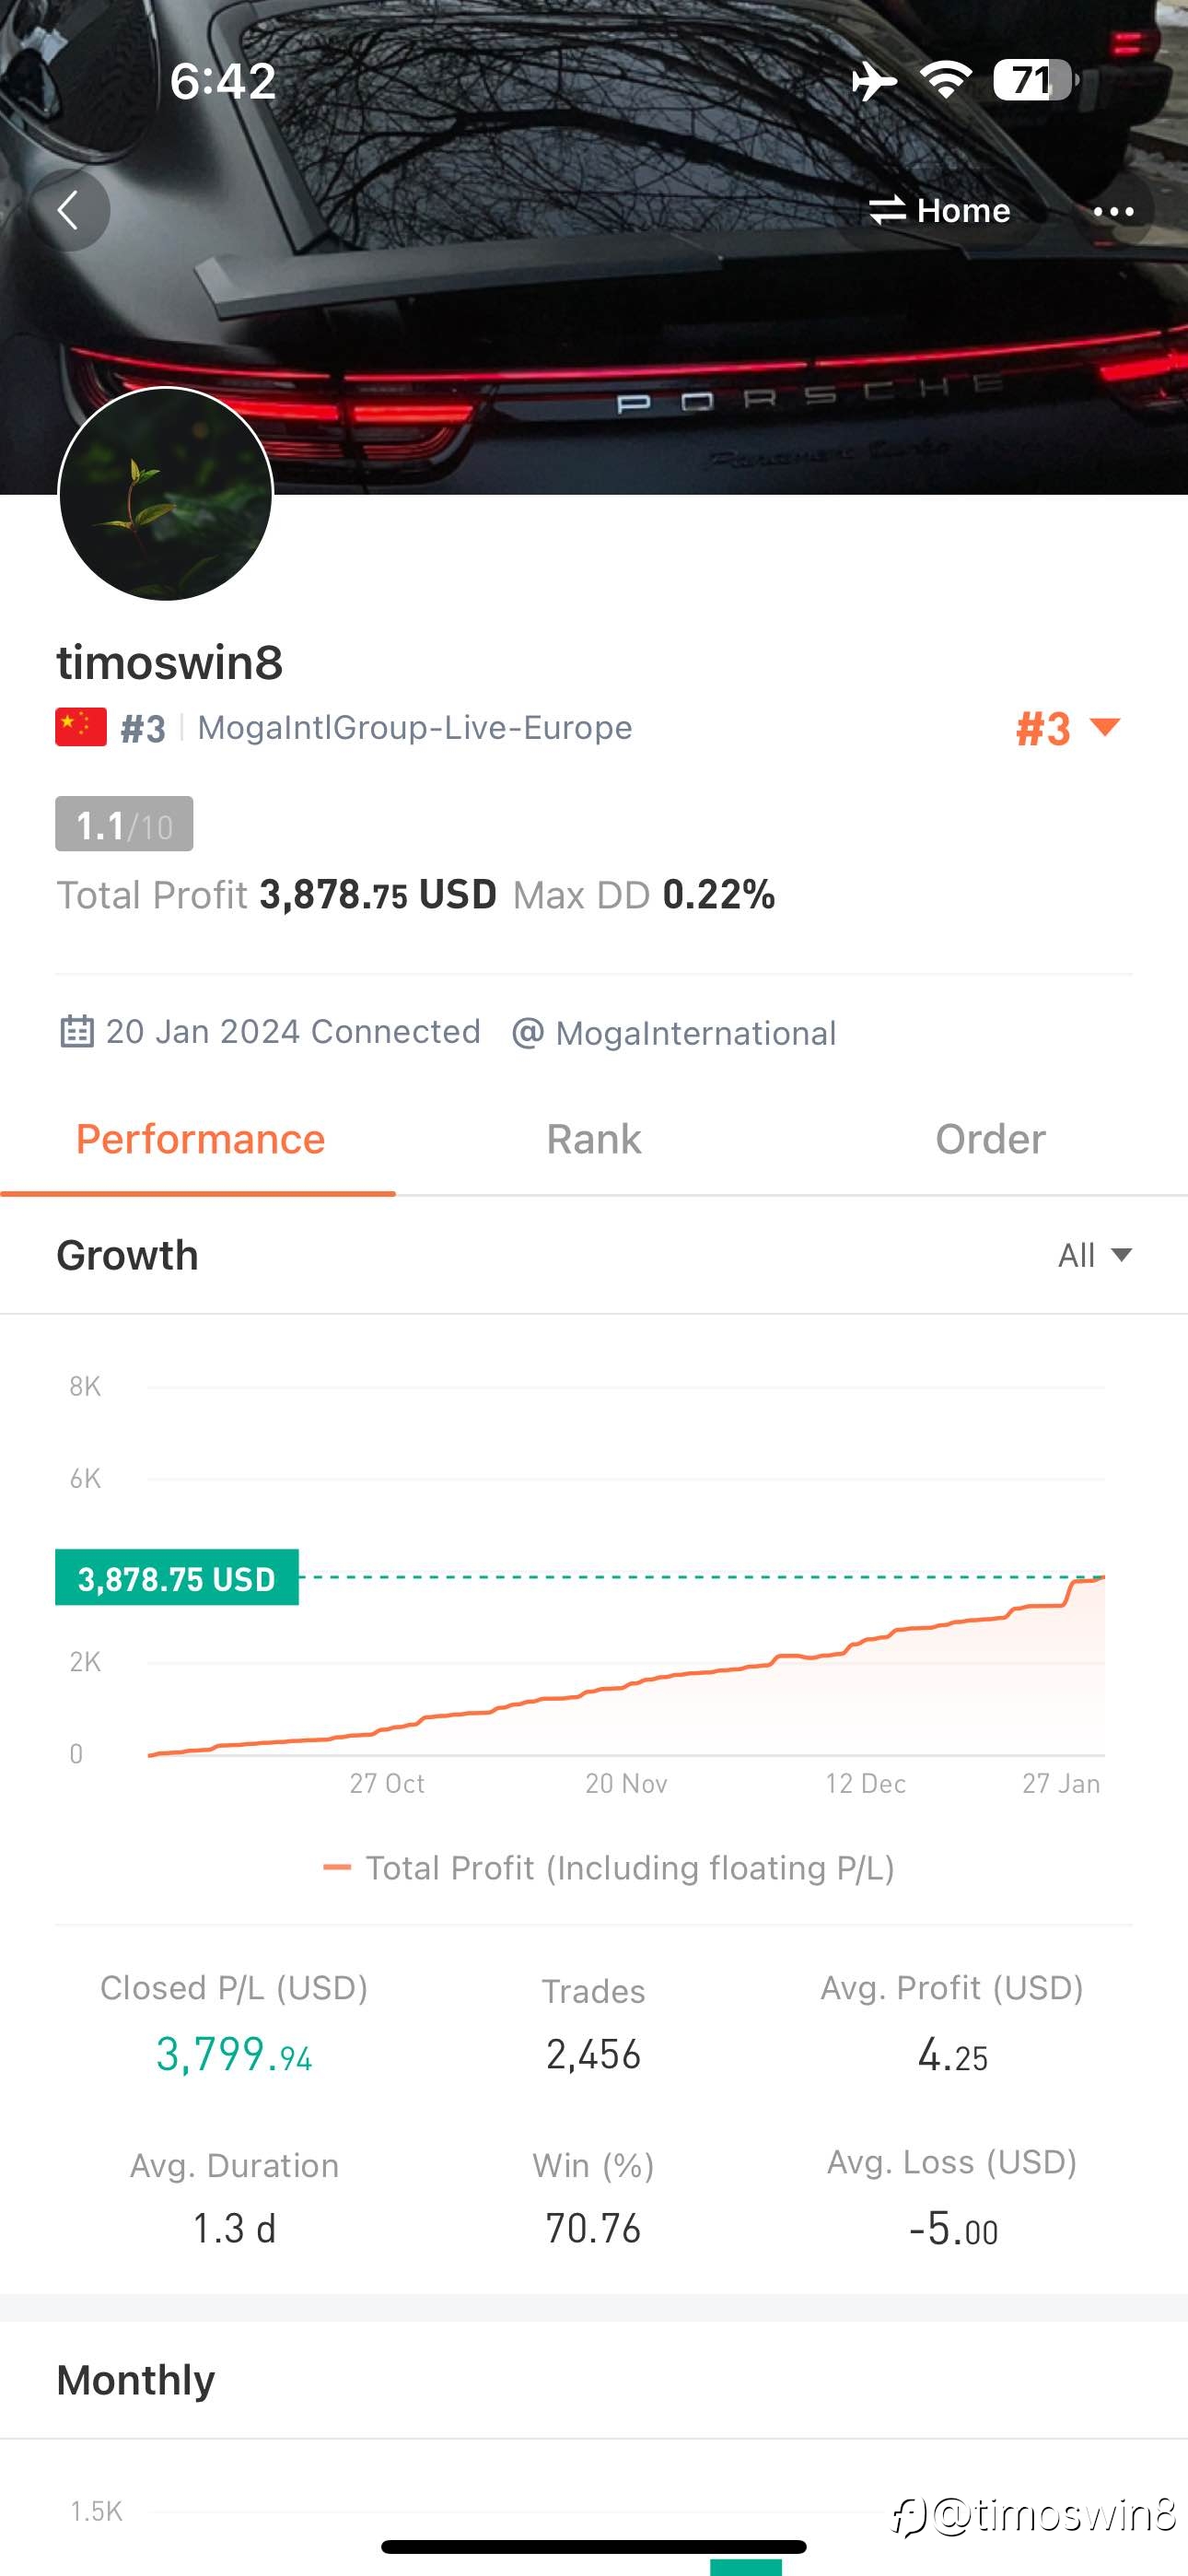Toggle Total Profit legend on chart

pos(609,1867)
